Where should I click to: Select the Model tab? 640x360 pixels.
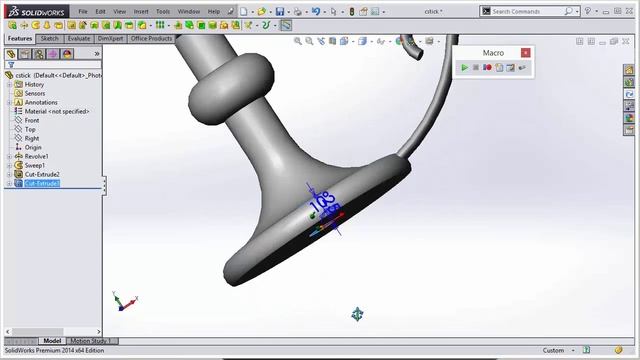(x=52, y=341)
